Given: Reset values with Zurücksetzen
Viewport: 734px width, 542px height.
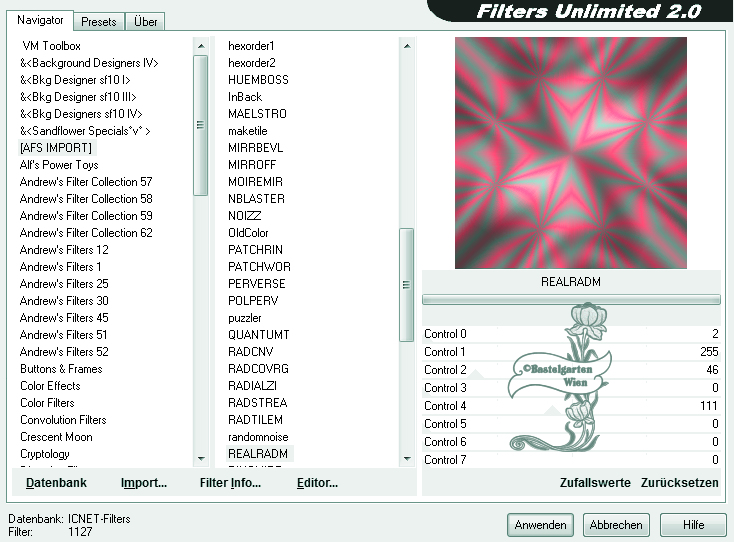Looking at the screenshot, I should click(x=679, y=483).
